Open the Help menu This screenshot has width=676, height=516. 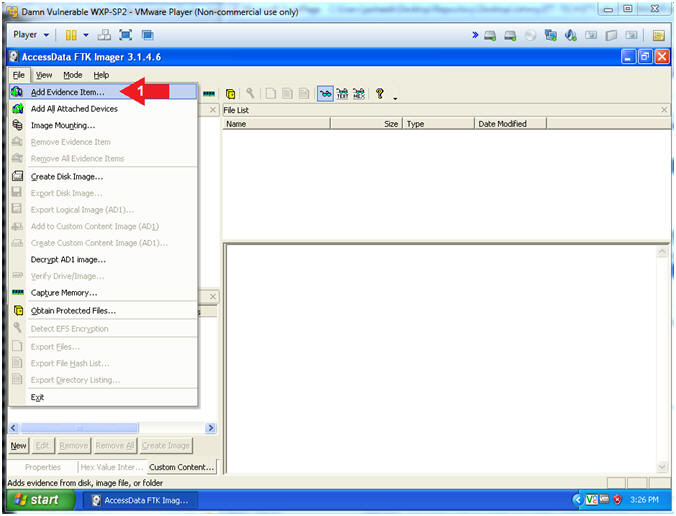point(101,75)
